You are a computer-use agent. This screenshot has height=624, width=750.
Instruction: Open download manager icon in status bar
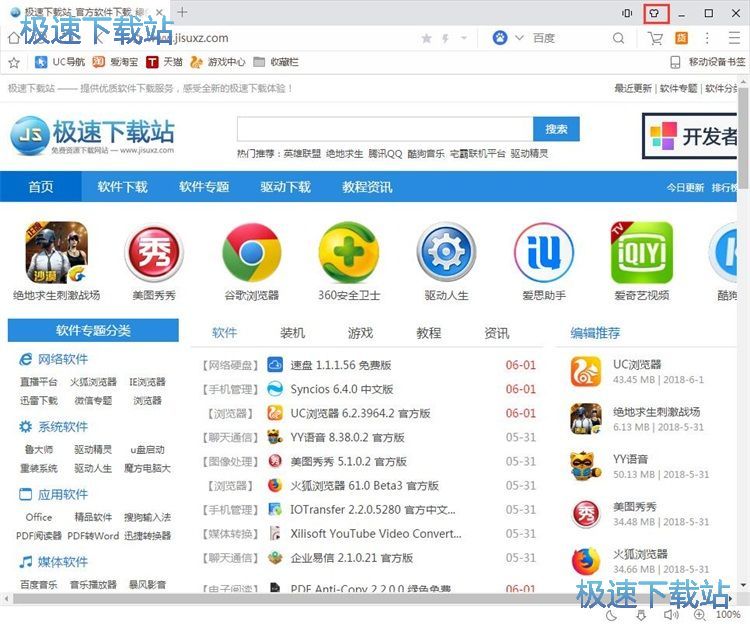(641, 614)
